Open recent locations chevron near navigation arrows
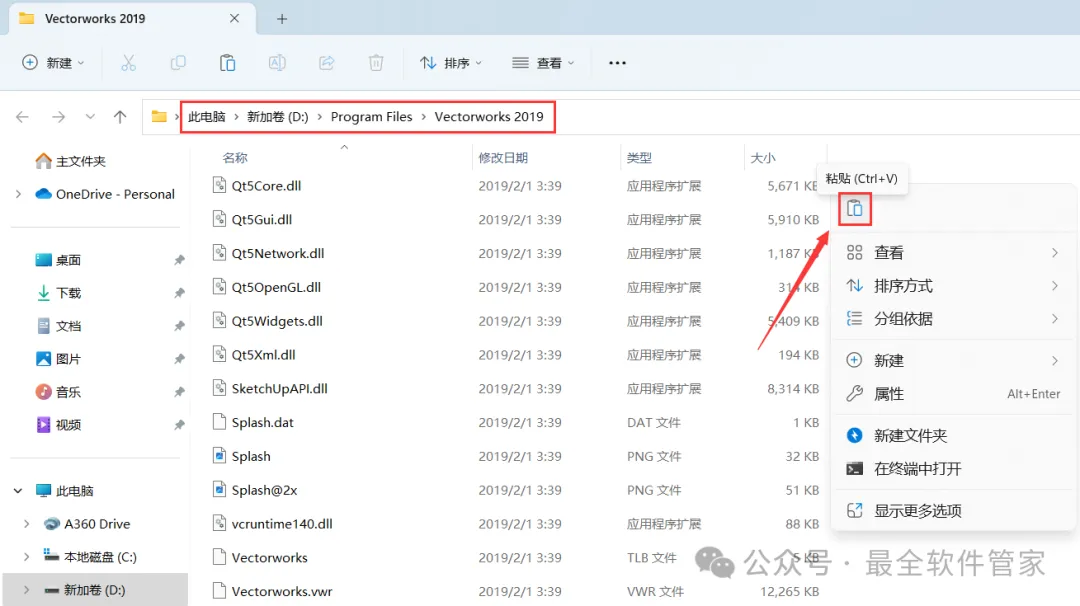The image size is (1080, 606). [90, 117]
